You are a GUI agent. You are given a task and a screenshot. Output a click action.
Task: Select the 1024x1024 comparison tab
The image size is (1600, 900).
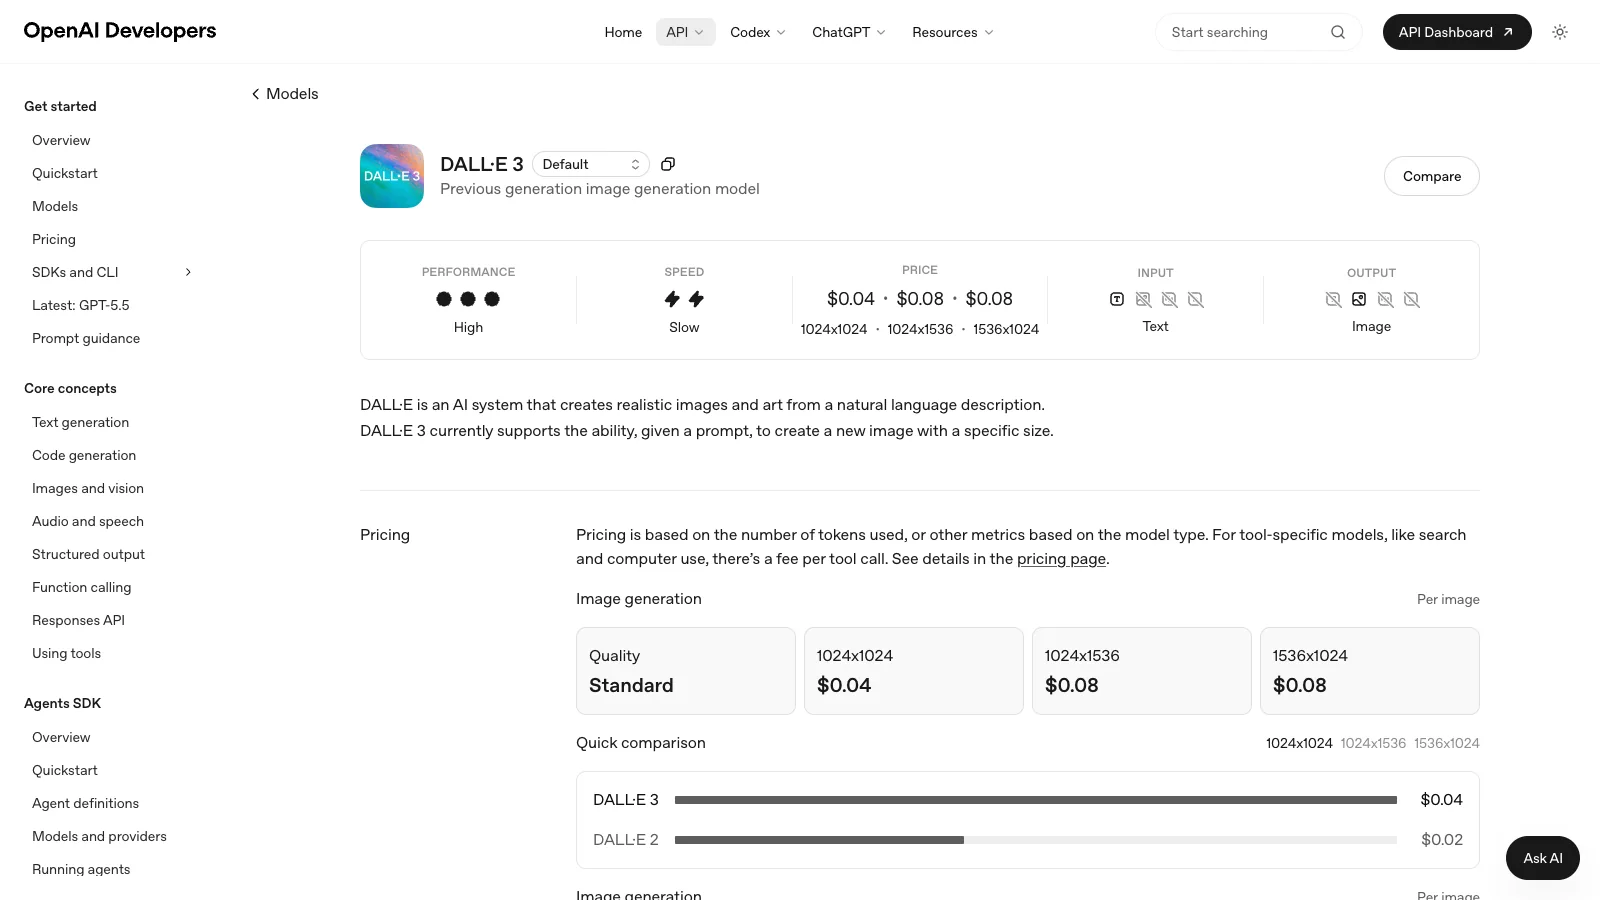click(1299, 743)
